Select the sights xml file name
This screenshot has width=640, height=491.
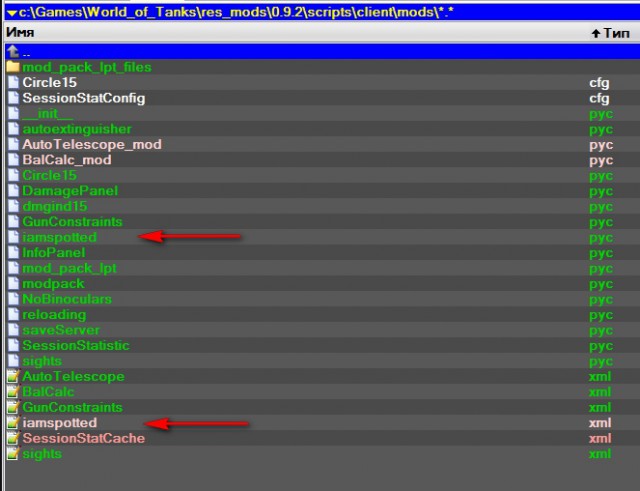point(42,454)
